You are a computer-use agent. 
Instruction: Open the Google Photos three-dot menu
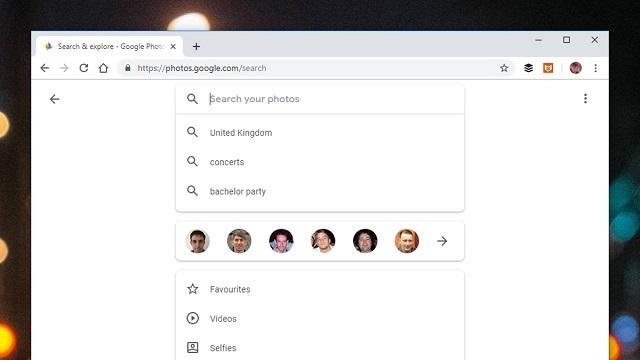[x=585, y=98]
